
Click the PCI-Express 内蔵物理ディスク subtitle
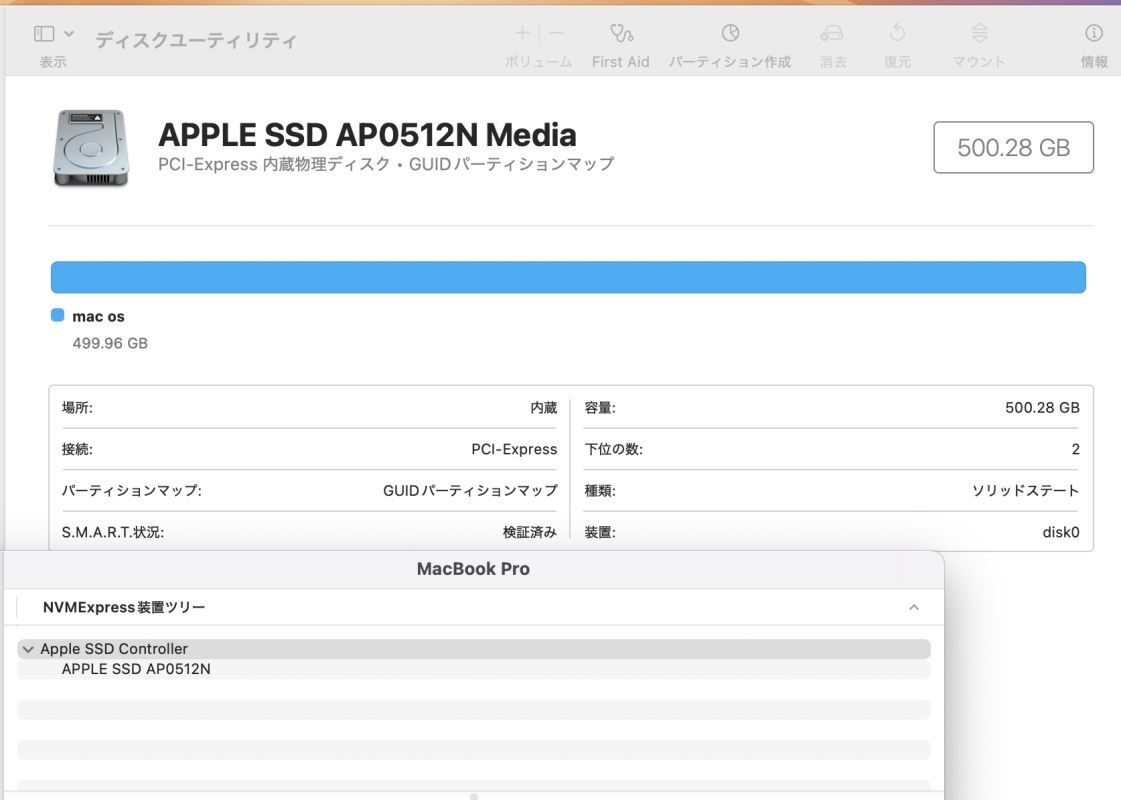[x=386, y=164]
